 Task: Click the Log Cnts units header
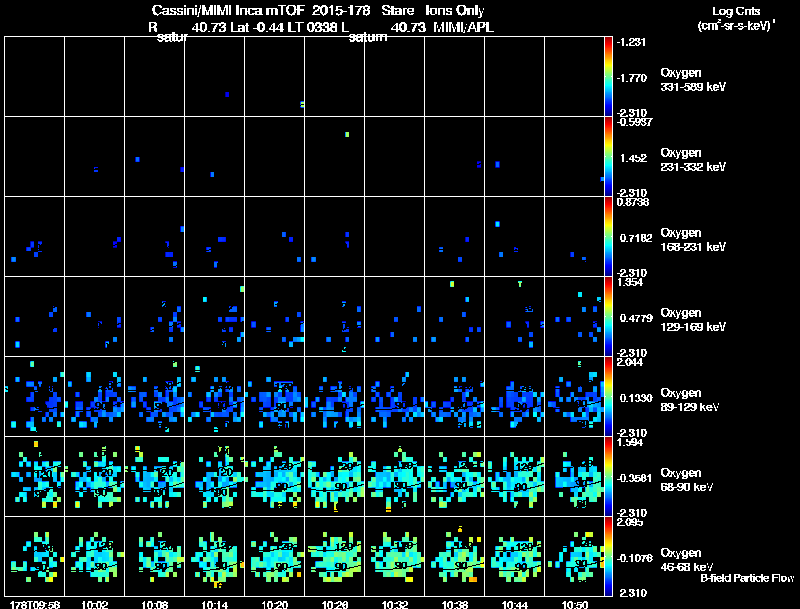click(736, 18)
